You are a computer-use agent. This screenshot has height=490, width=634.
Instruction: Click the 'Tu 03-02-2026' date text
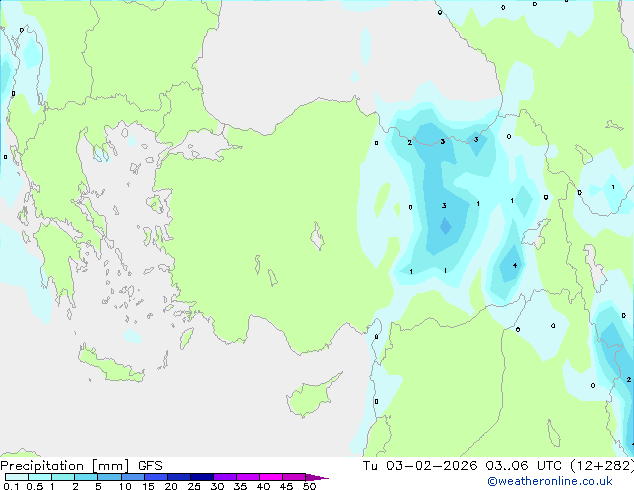(420, 466)
